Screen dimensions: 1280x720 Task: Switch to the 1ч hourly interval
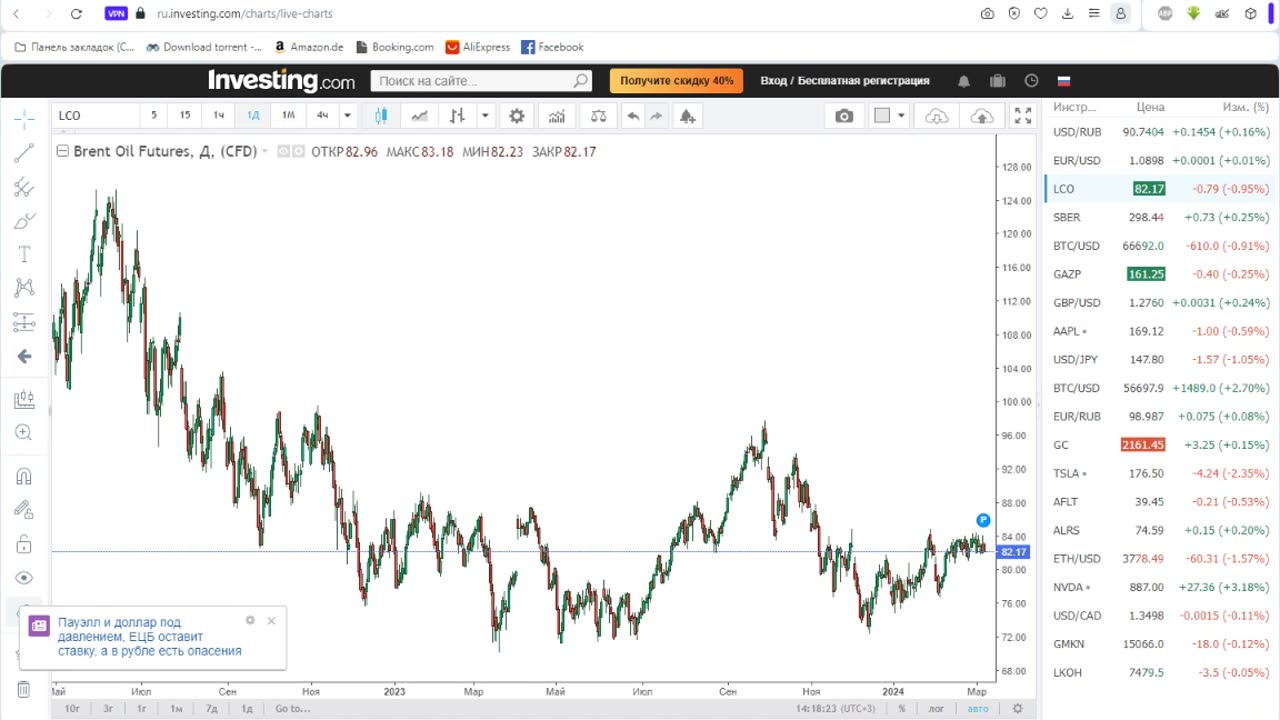(218, 116)
